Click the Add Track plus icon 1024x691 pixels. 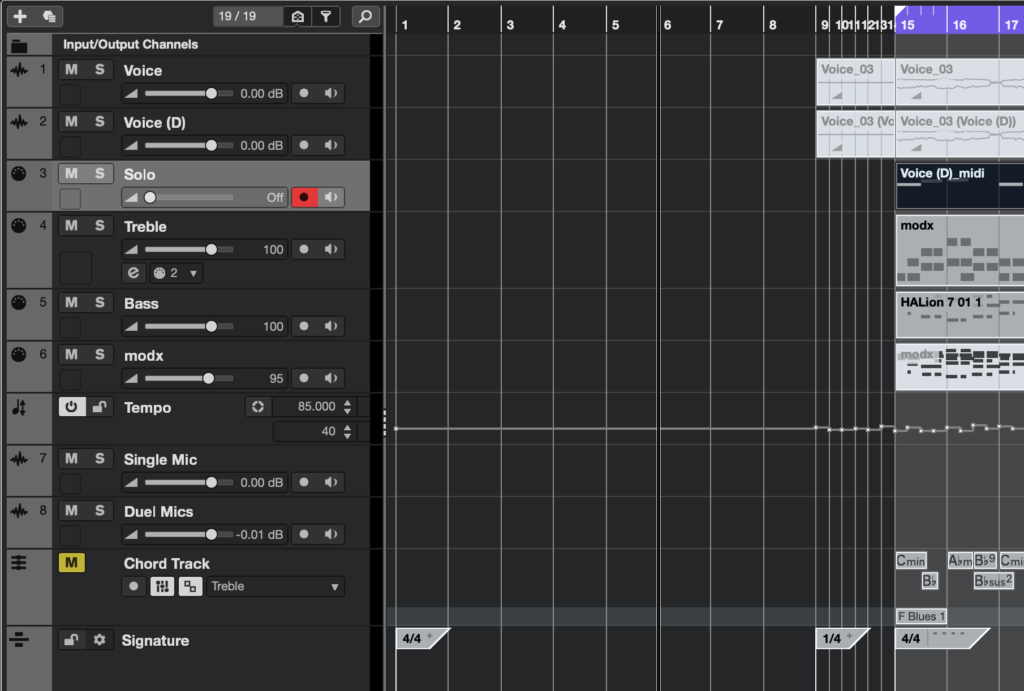coord(20,16)
